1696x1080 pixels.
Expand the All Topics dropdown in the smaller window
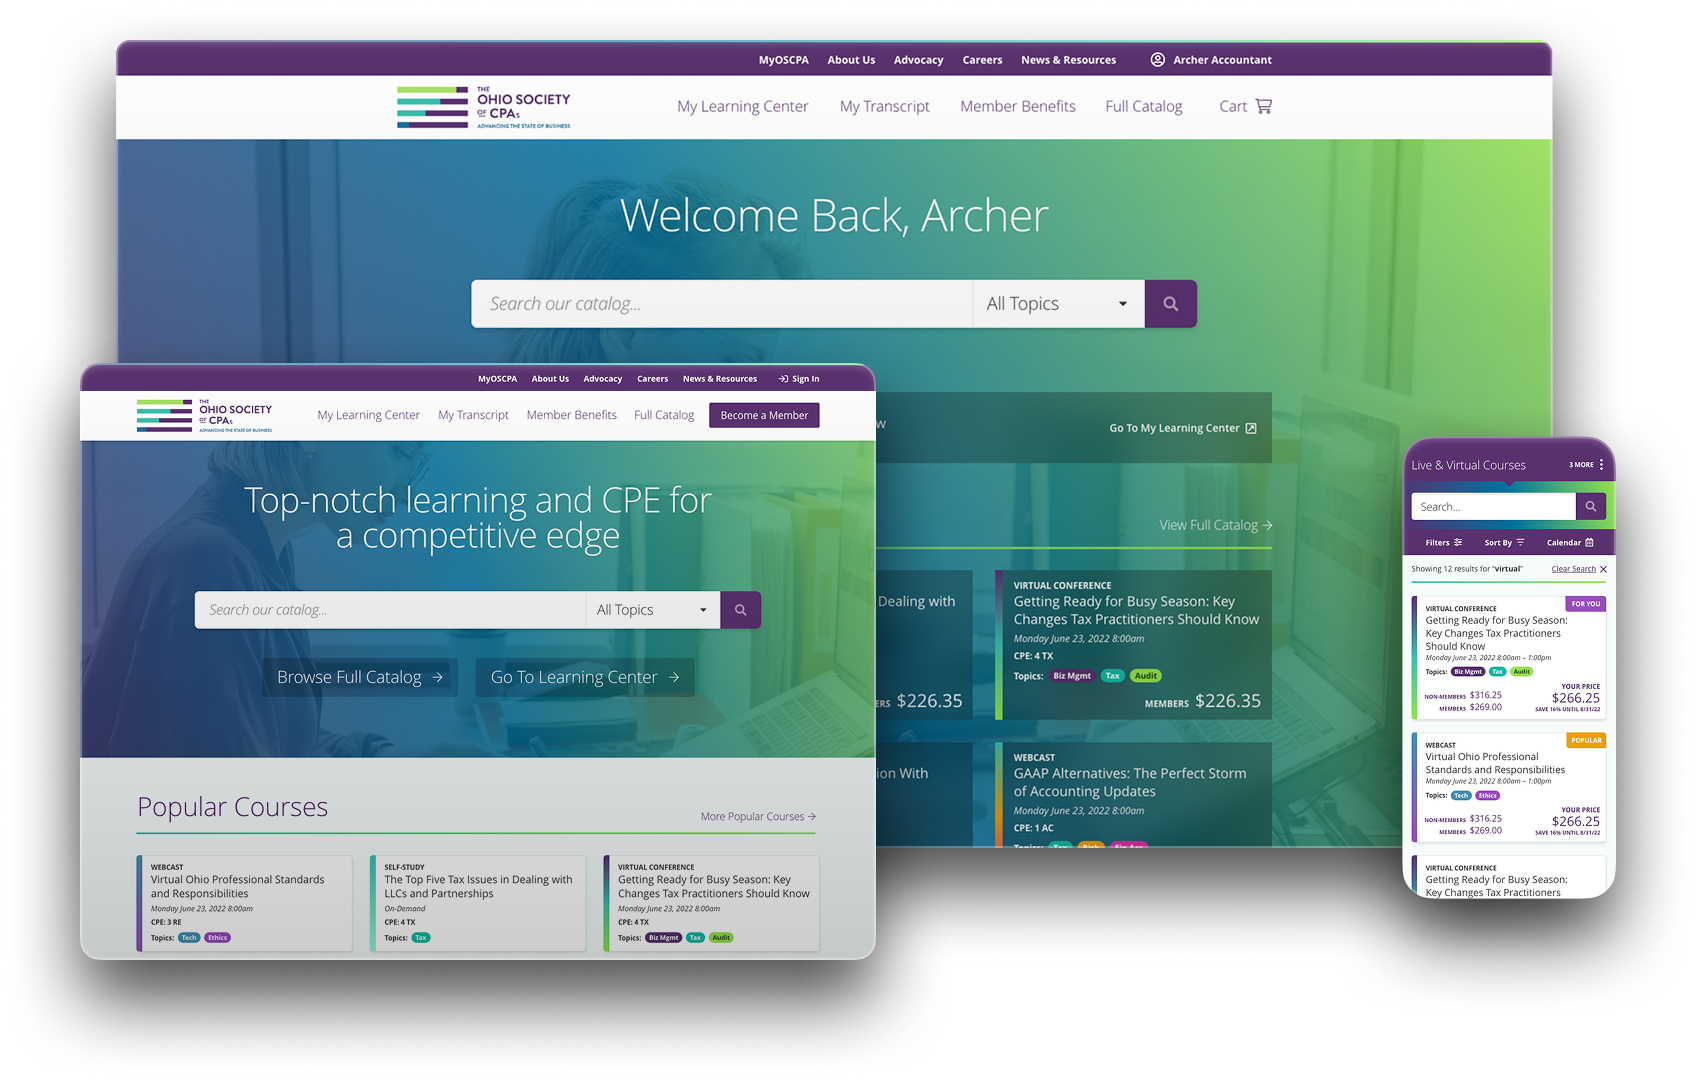tap(652, 610)
